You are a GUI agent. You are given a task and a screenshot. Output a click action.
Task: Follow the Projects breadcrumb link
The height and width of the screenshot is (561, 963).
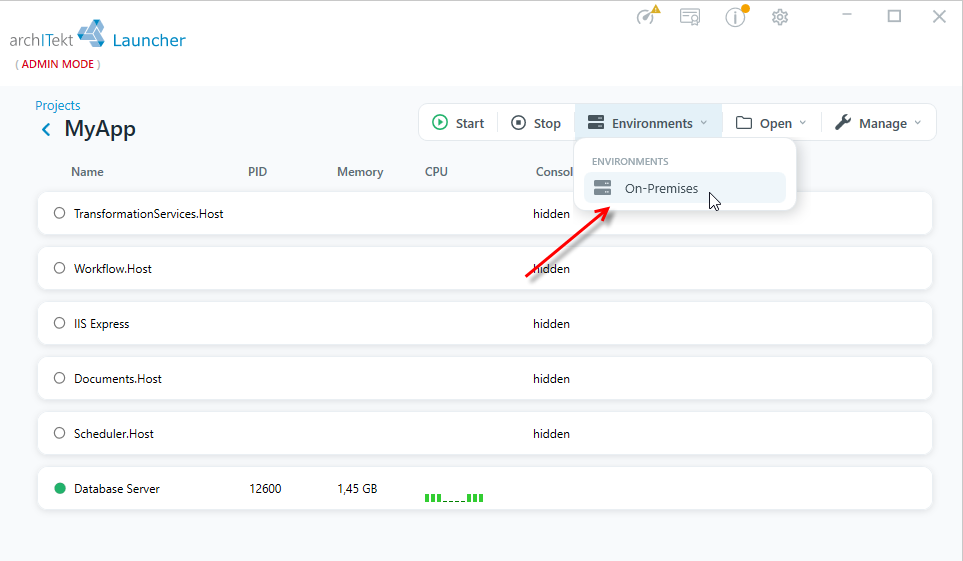tap(58, 106)
